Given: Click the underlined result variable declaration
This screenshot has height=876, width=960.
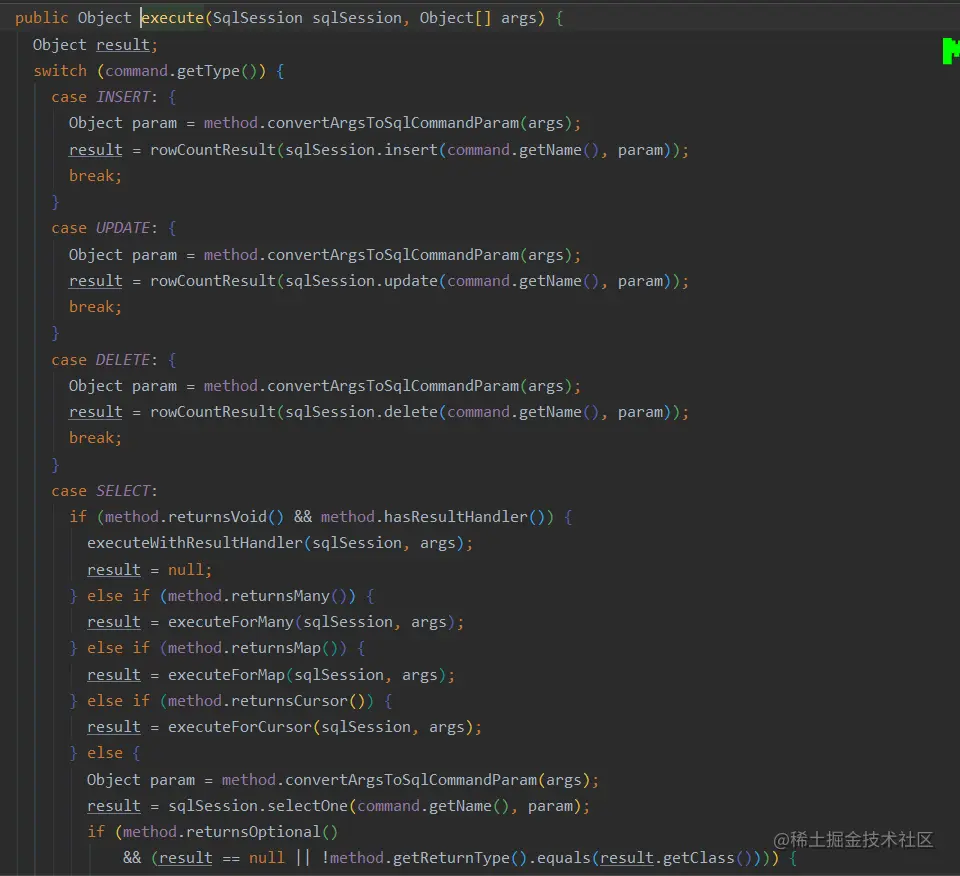Looking at the screenshot, I should pyautogui.click(x=123, y=44).
